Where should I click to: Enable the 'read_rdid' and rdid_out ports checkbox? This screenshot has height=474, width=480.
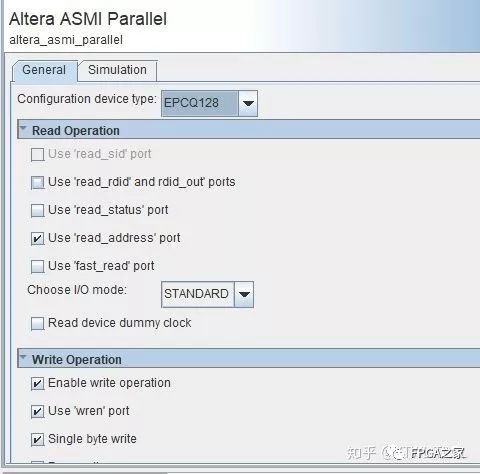click(x=37, y=183)
